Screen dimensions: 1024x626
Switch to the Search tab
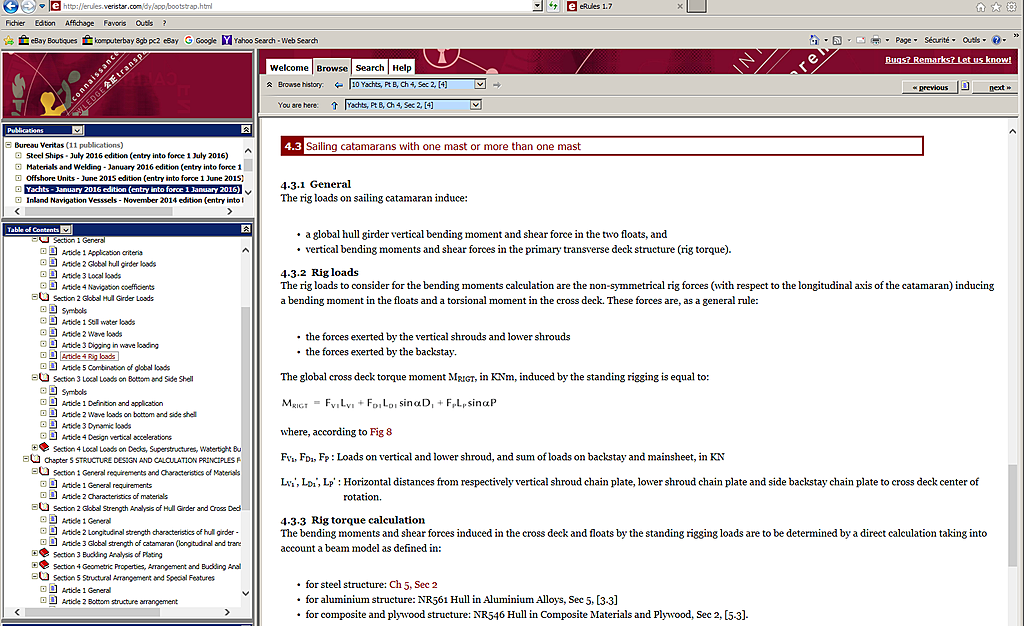tap(370, 67)
